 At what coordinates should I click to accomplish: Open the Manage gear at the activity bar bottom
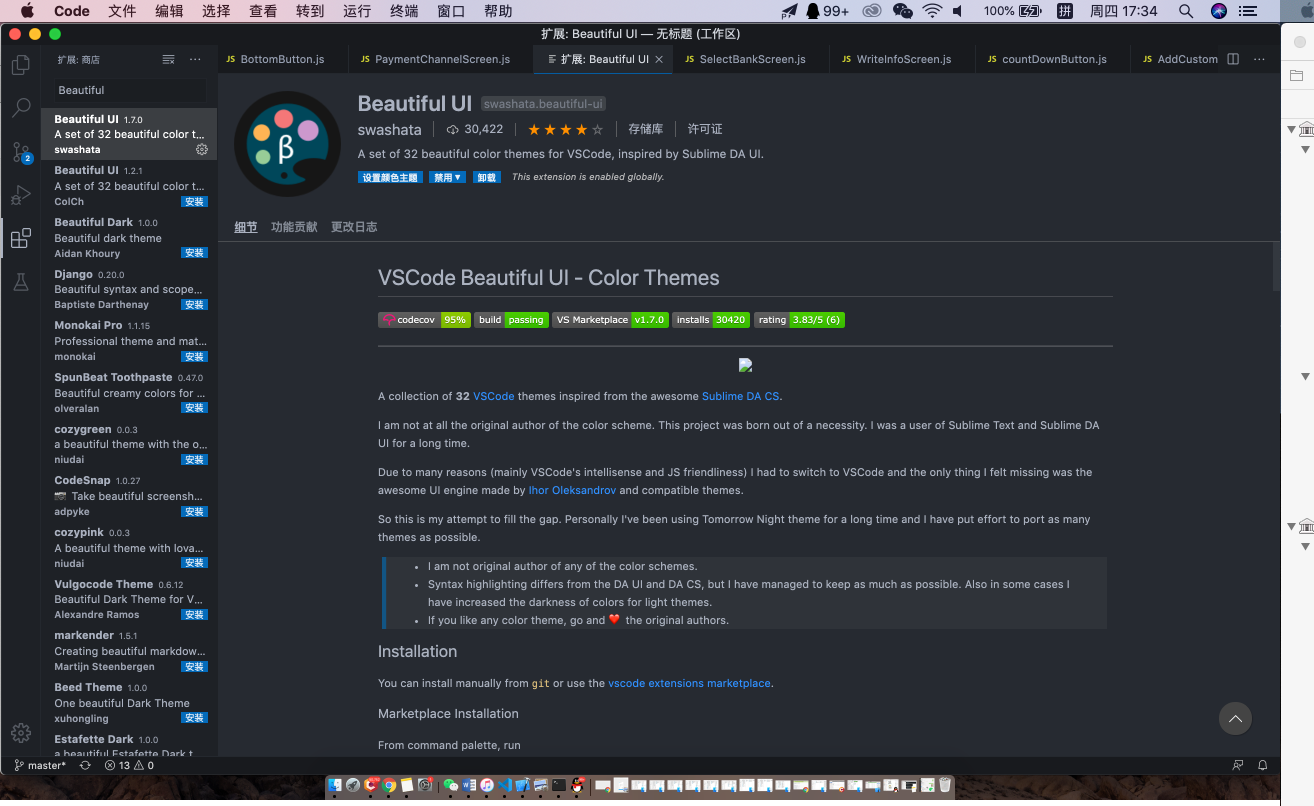click(20, 733)
